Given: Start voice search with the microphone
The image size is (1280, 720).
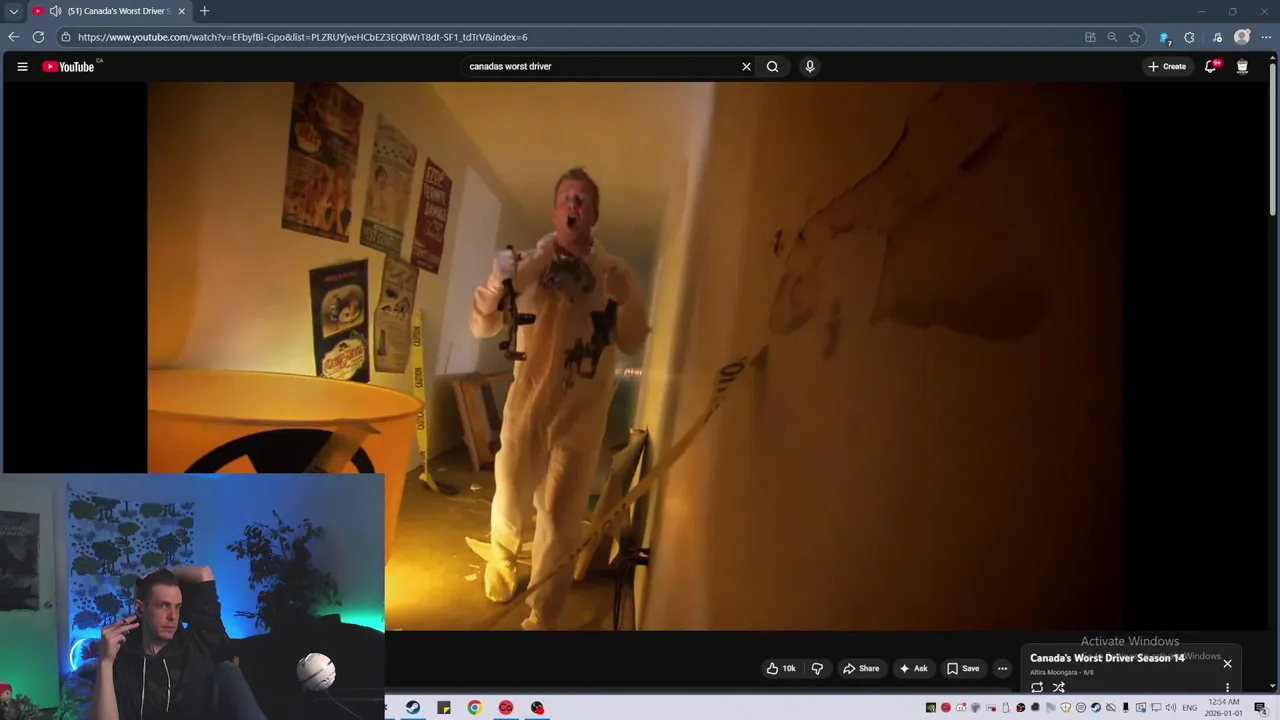Looking at the screenshot, I should (810, 67).
